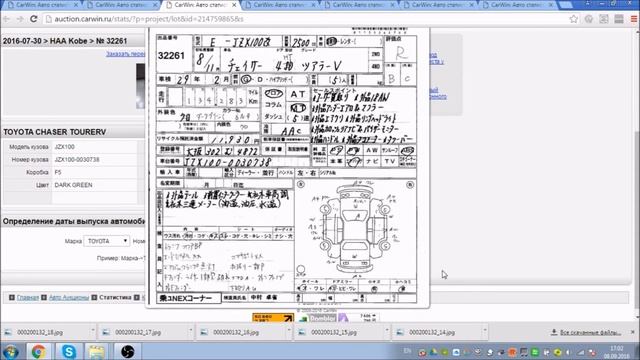Click the browser forward arrow
Image resolution: width=640 pixels, height=360 pixels.
20,19
